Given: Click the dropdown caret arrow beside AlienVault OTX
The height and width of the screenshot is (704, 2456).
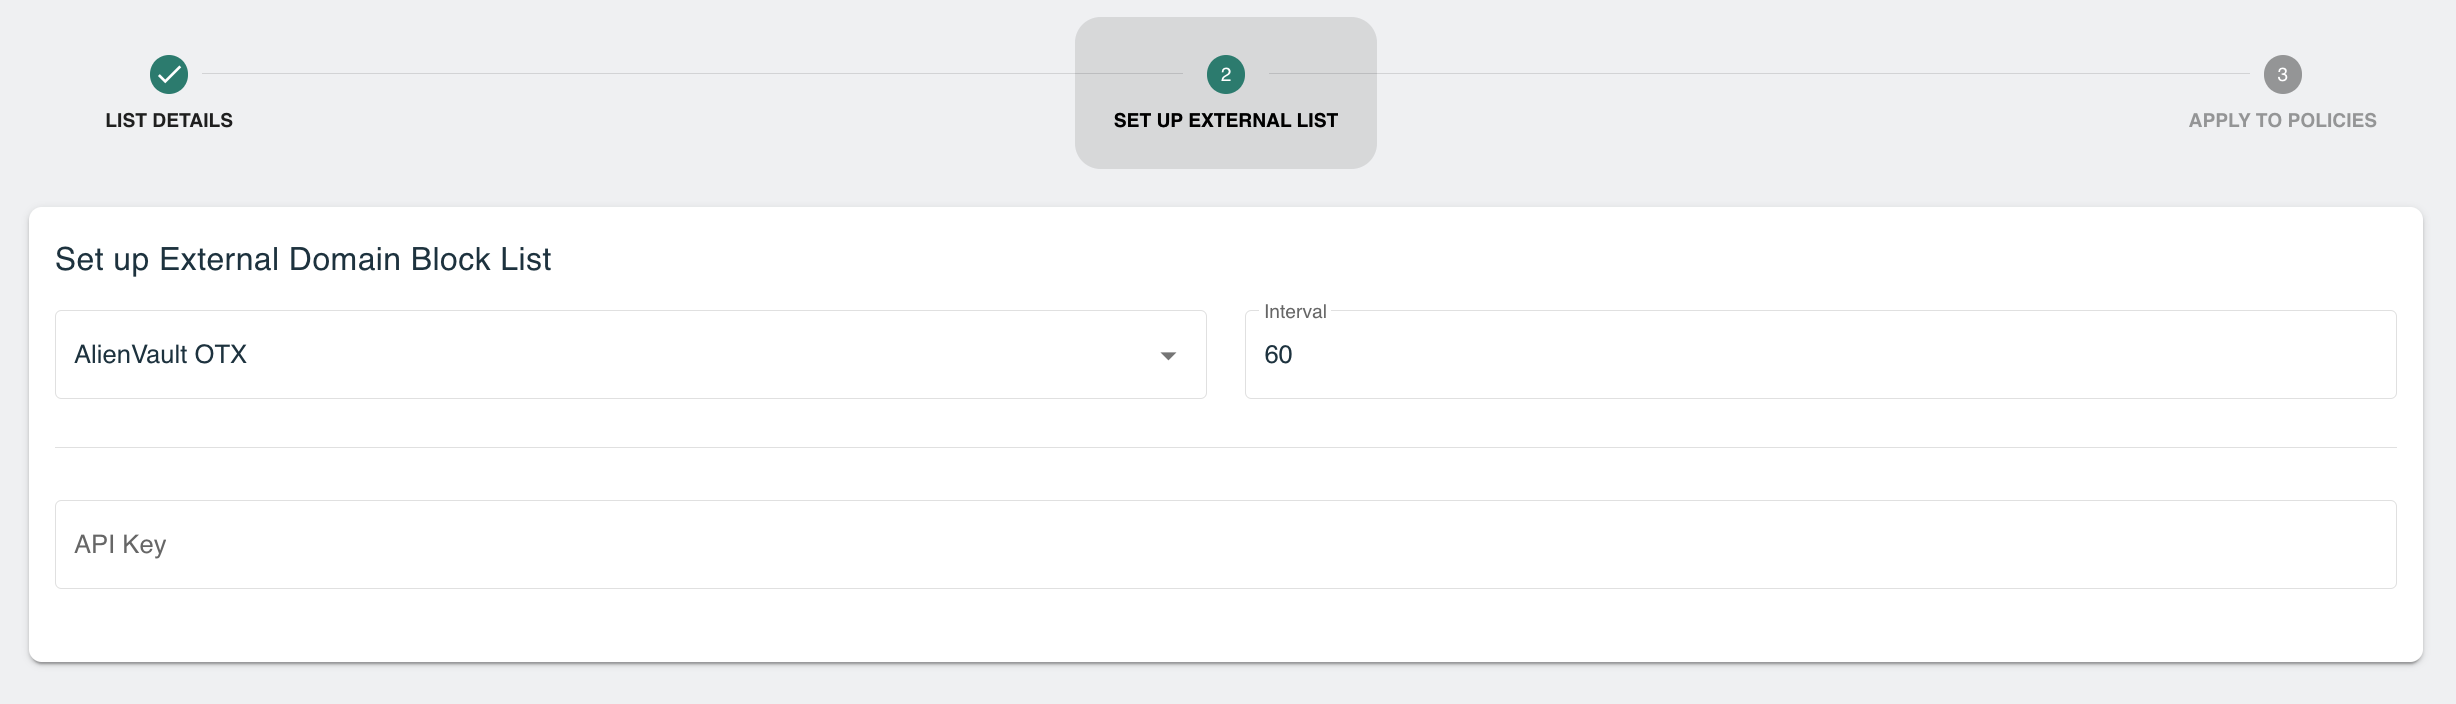Looking at the screenshot, I should click(x=1168, y=356).
